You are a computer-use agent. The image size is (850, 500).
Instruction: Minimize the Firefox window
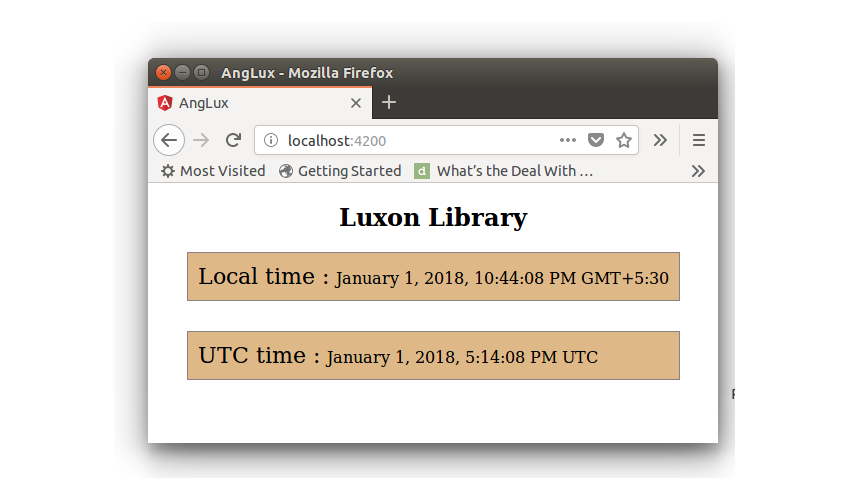(x=183, y=72)
